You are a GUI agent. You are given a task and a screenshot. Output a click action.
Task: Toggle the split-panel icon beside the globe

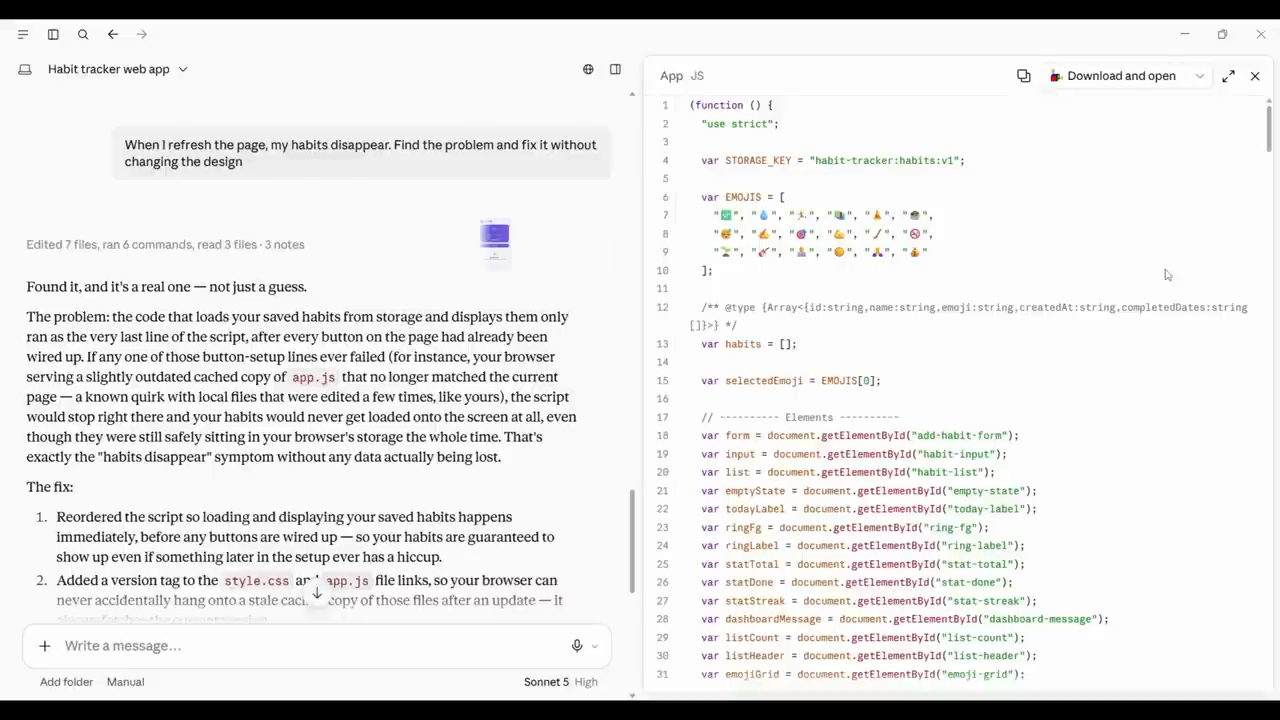click(615, 69)
